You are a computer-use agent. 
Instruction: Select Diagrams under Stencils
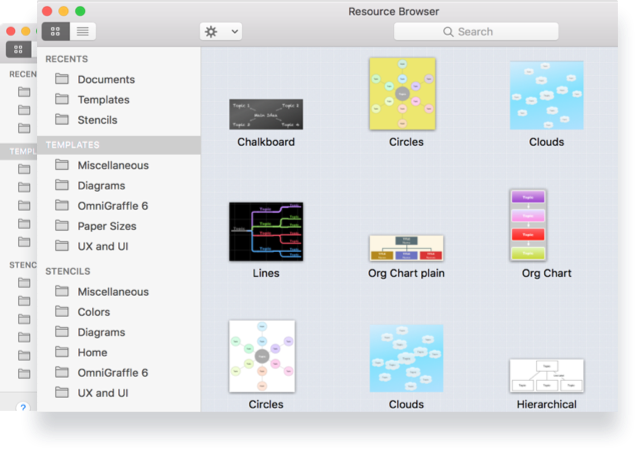119,332
